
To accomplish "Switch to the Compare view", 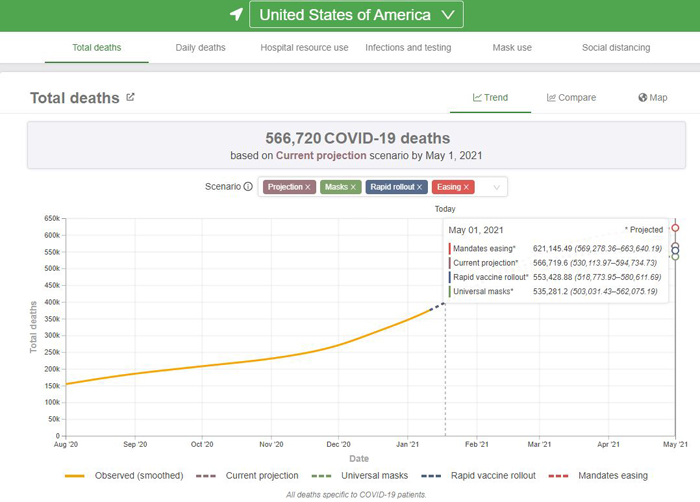I will click(x=571, y=98).
